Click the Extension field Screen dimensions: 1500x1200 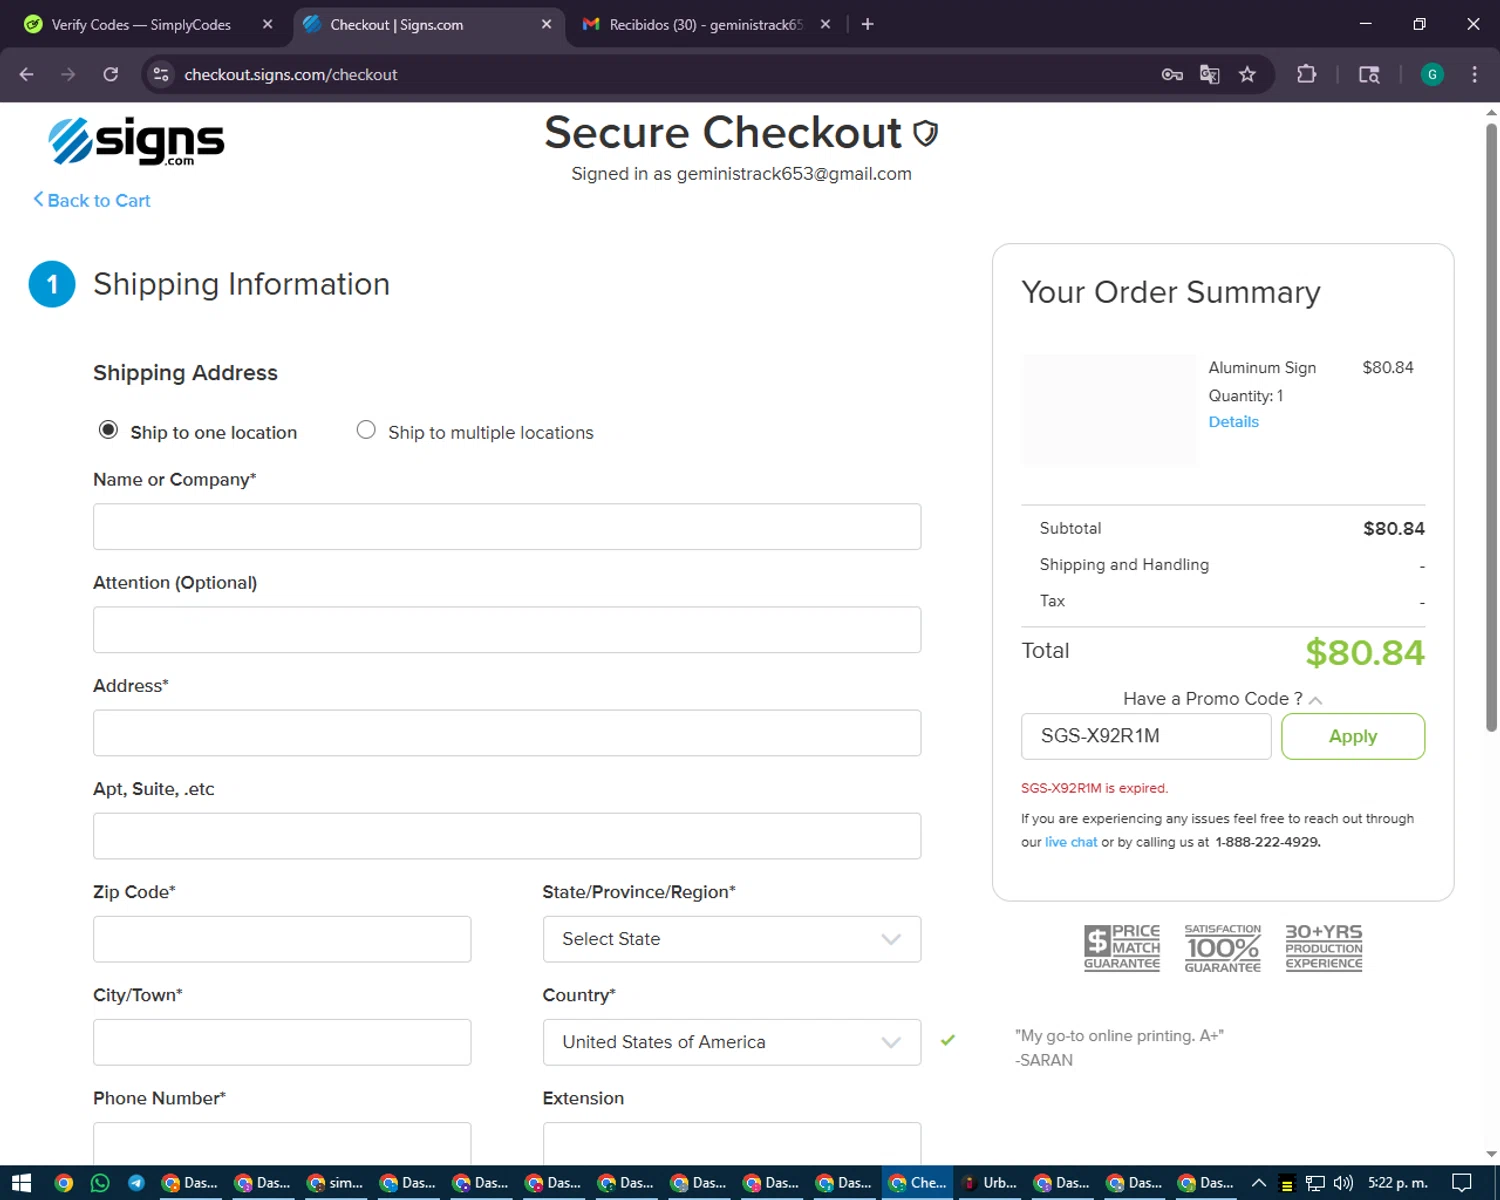point(731,1144)
